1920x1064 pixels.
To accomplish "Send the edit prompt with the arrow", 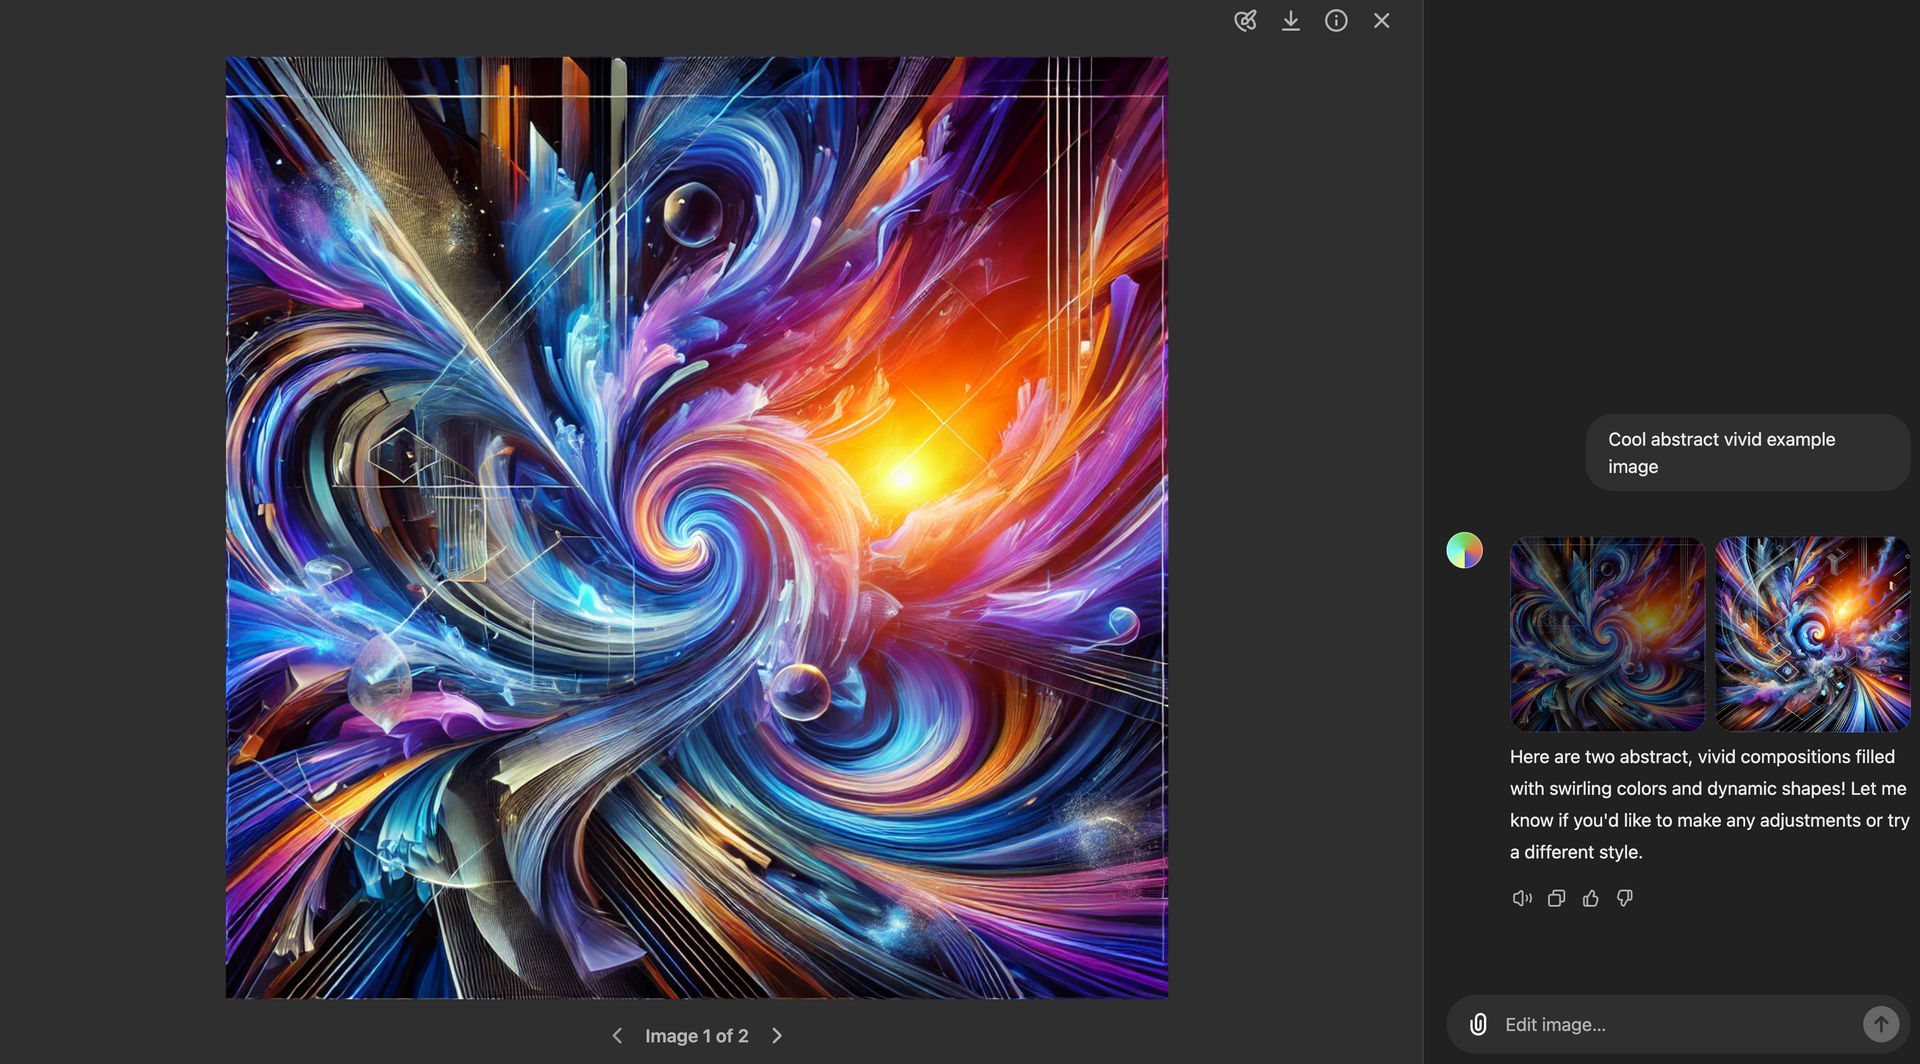I will click(1882, 1023).
